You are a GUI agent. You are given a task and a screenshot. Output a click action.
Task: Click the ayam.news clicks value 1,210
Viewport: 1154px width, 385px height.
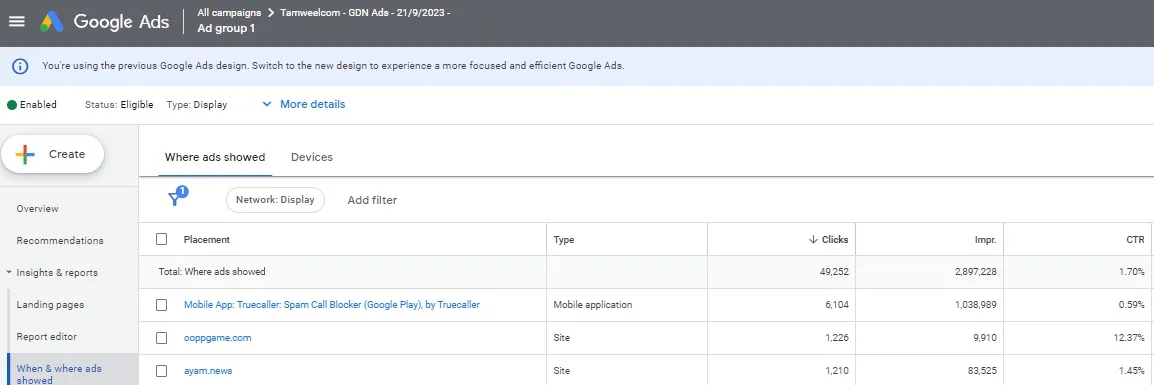click(x=836, y=370)
